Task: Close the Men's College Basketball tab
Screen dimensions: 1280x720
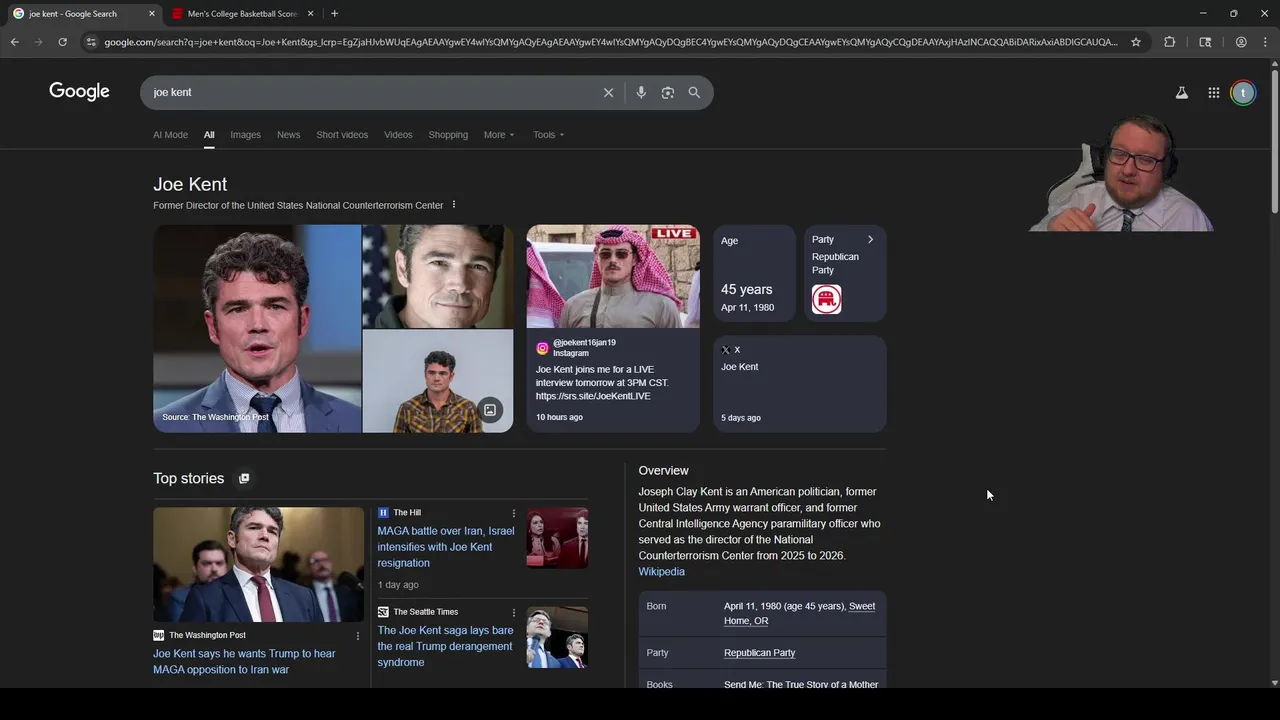Action: 311,13
